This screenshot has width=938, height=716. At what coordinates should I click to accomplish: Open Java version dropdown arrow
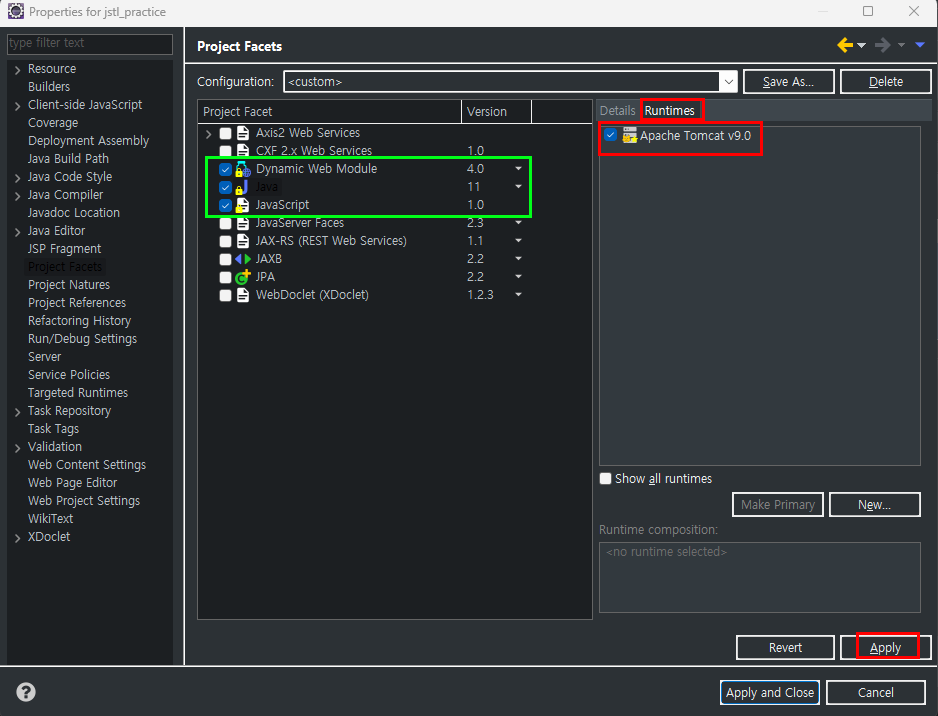[x=519, y=187]
